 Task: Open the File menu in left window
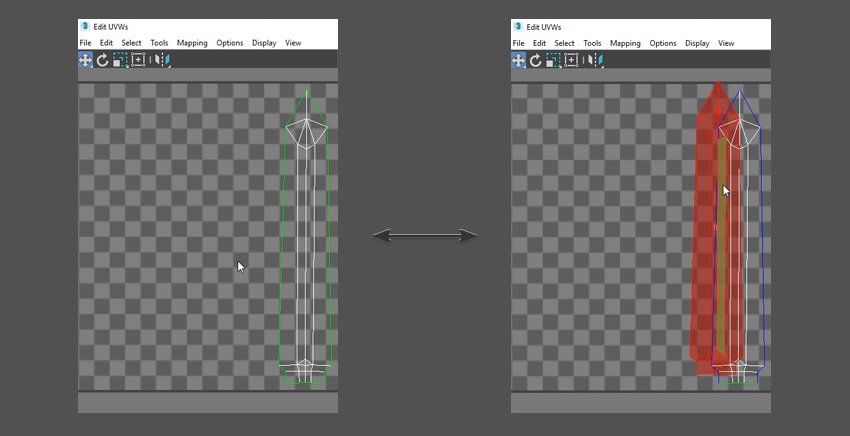click(x=85, y=43)
